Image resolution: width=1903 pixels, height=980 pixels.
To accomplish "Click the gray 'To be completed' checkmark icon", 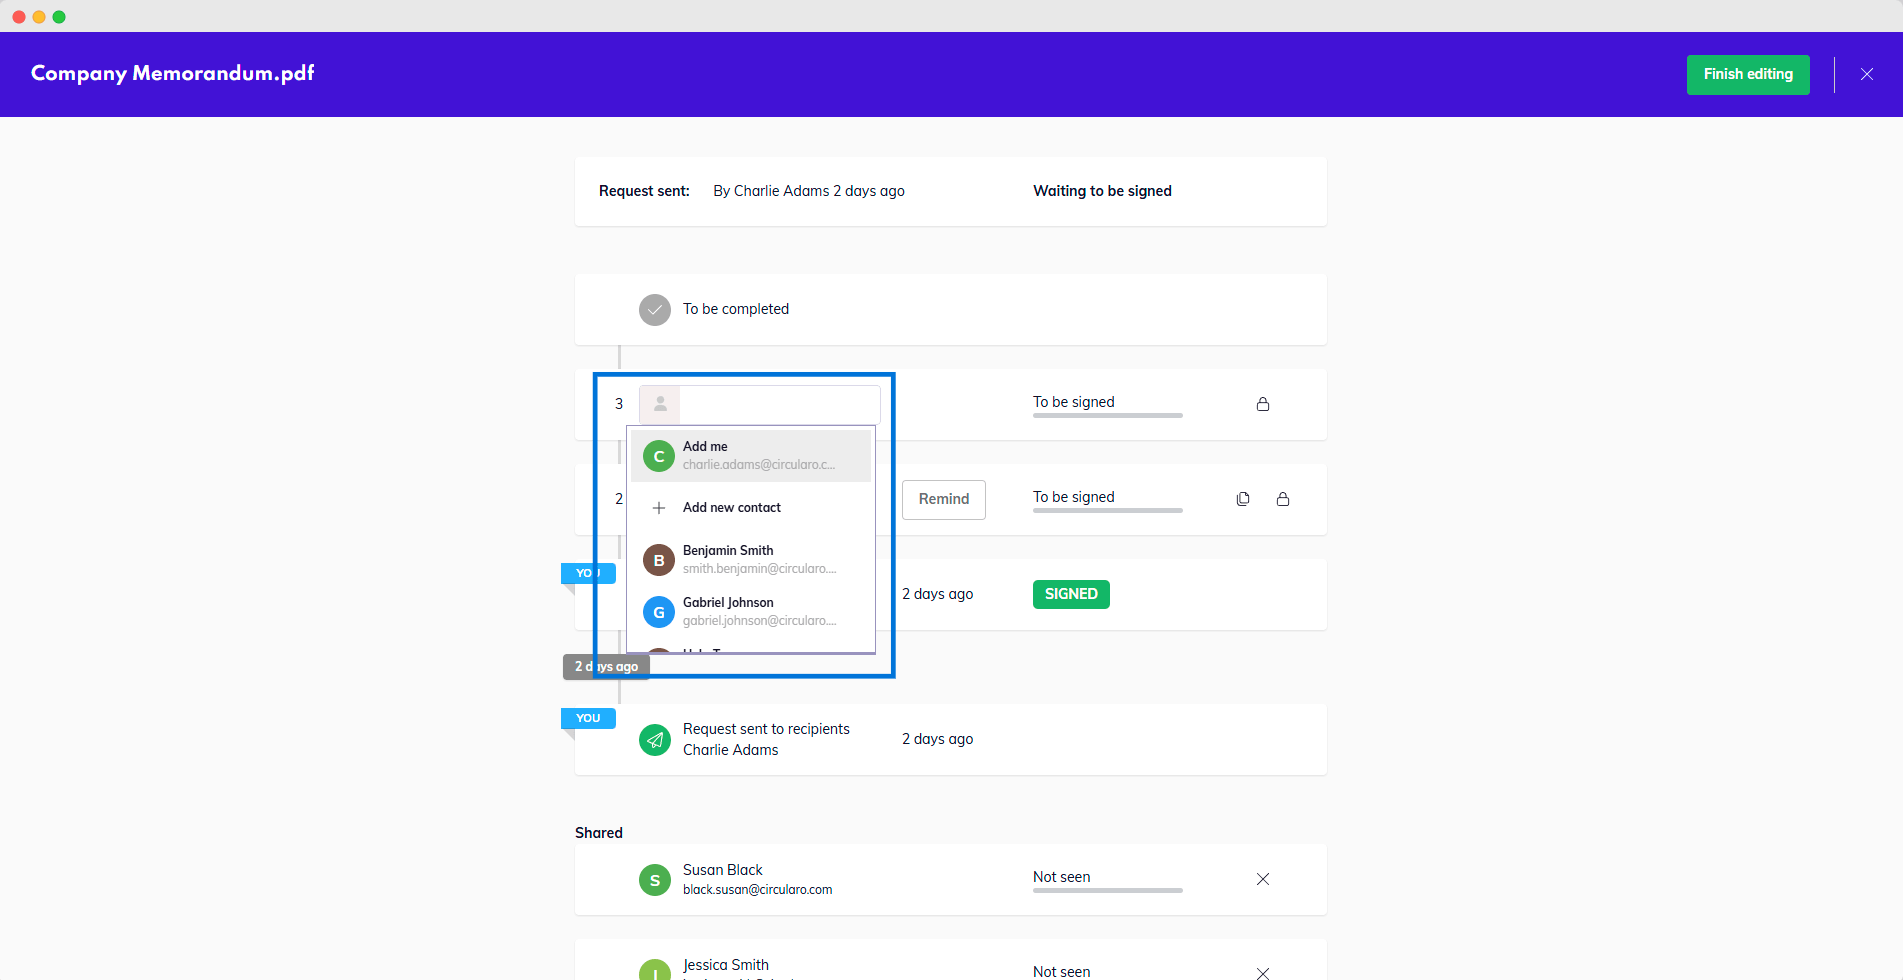I will click(x=655, y=310).
